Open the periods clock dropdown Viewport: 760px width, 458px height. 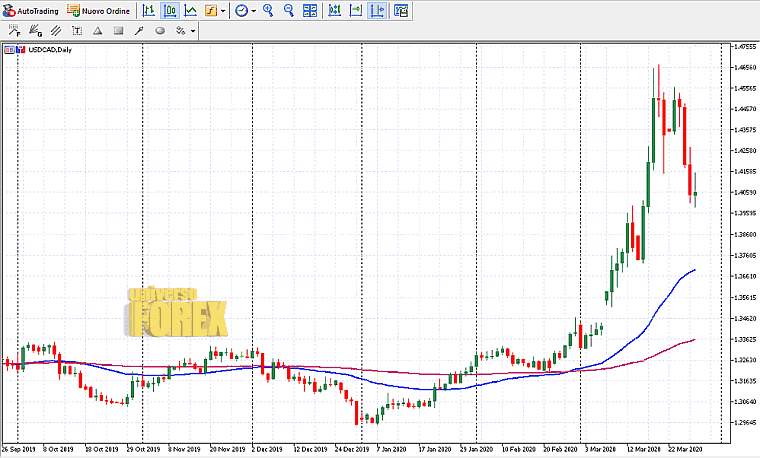tap(245, 11)
